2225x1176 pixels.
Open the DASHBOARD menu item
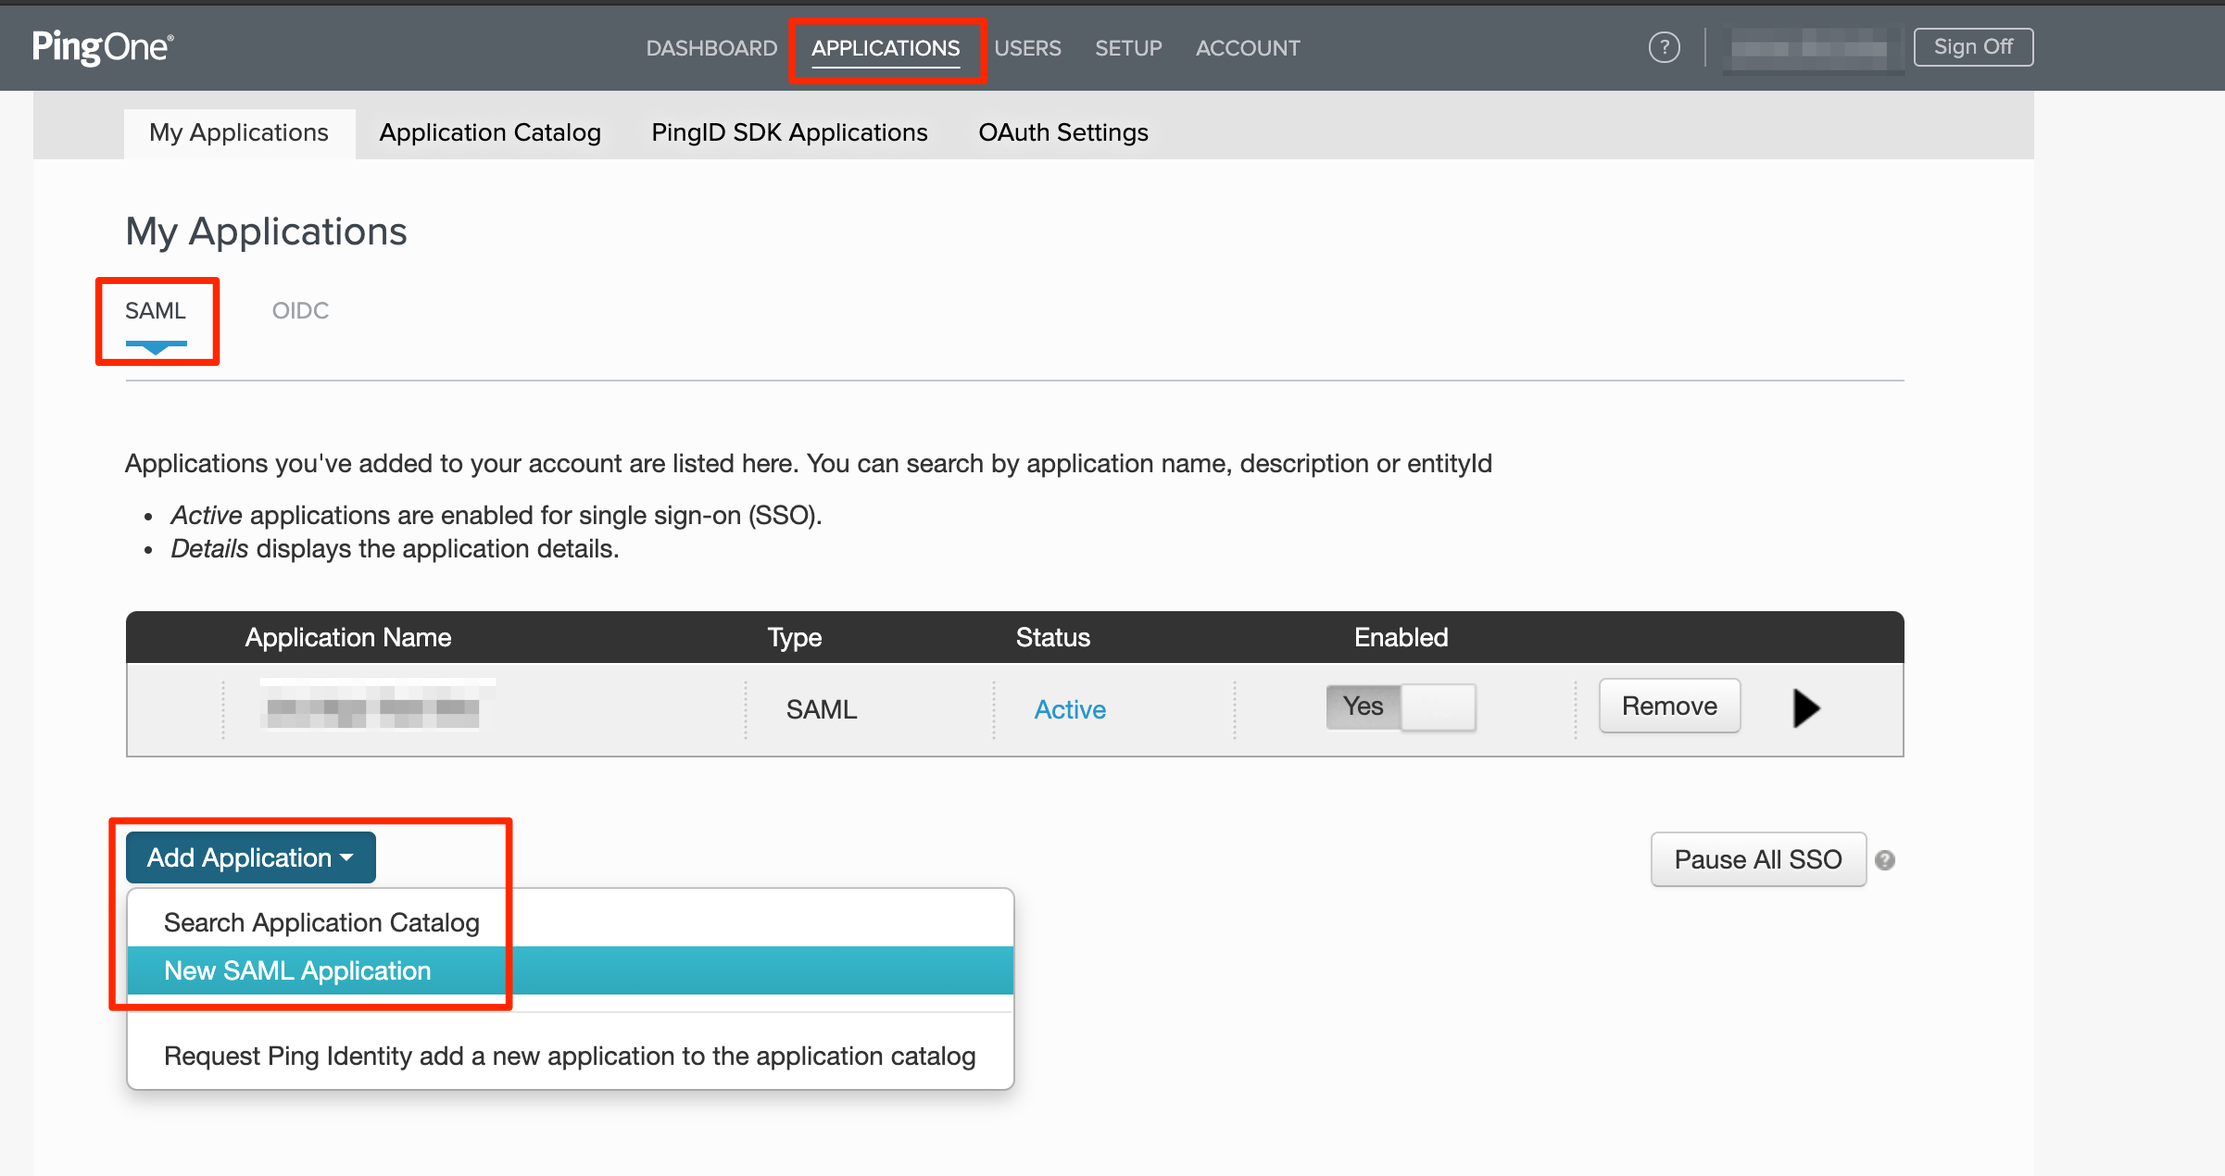[x=711, y=48]
